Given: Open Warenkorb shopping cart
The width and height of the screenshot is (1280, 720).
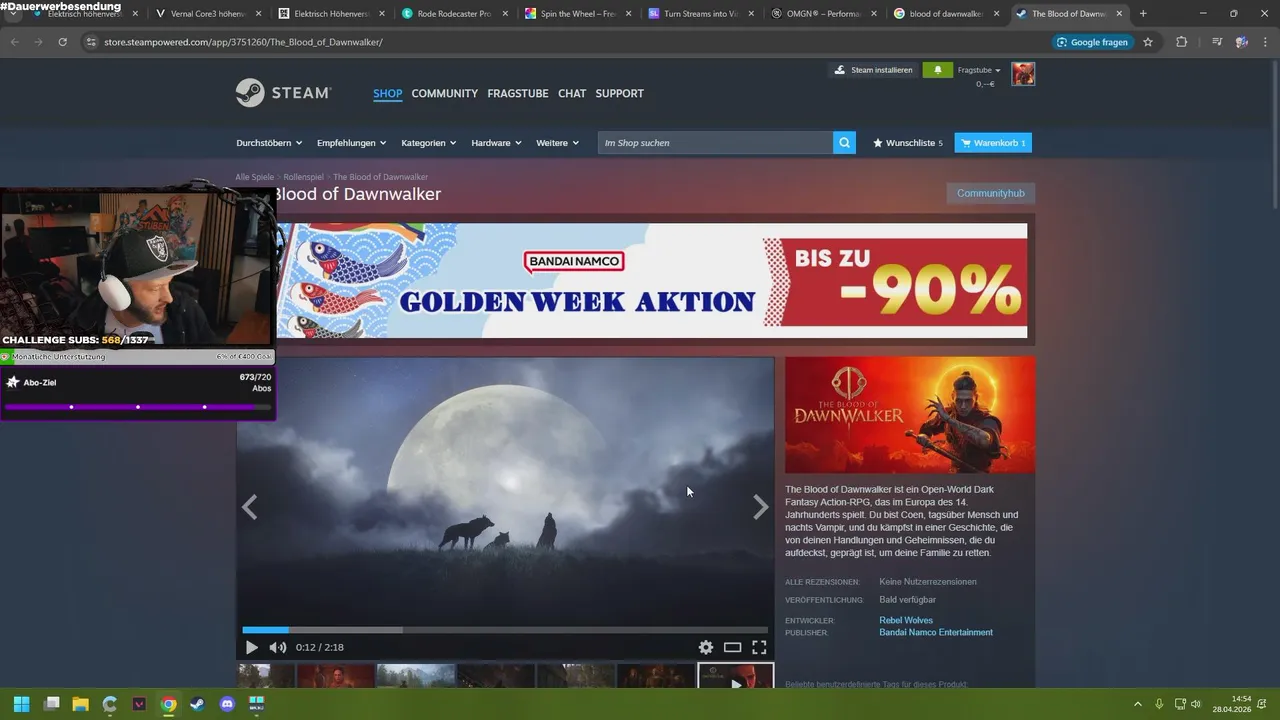Looking at the screenshot, I should [993, 143].
